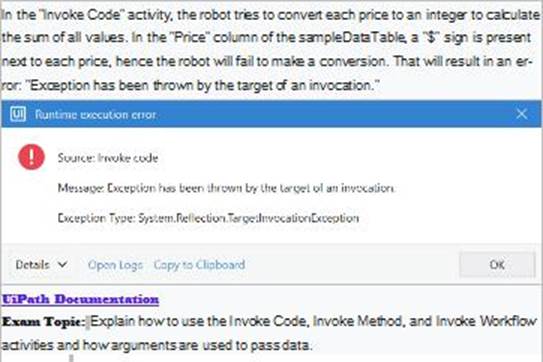Image resolution: width=543 pixels, height=362 pixels.
Task: Open the UiPath Documentation hyperlink
Action: click(x=80, y=299)
